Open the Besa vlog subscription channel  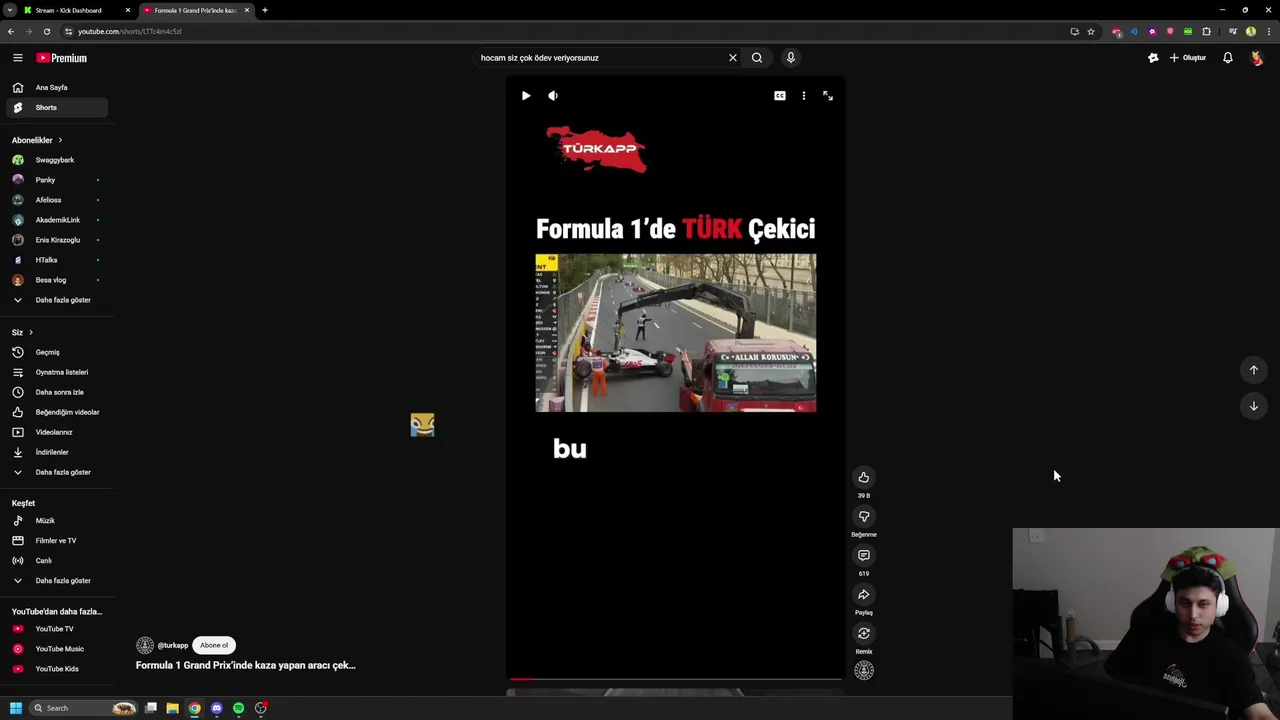point(57,280)
